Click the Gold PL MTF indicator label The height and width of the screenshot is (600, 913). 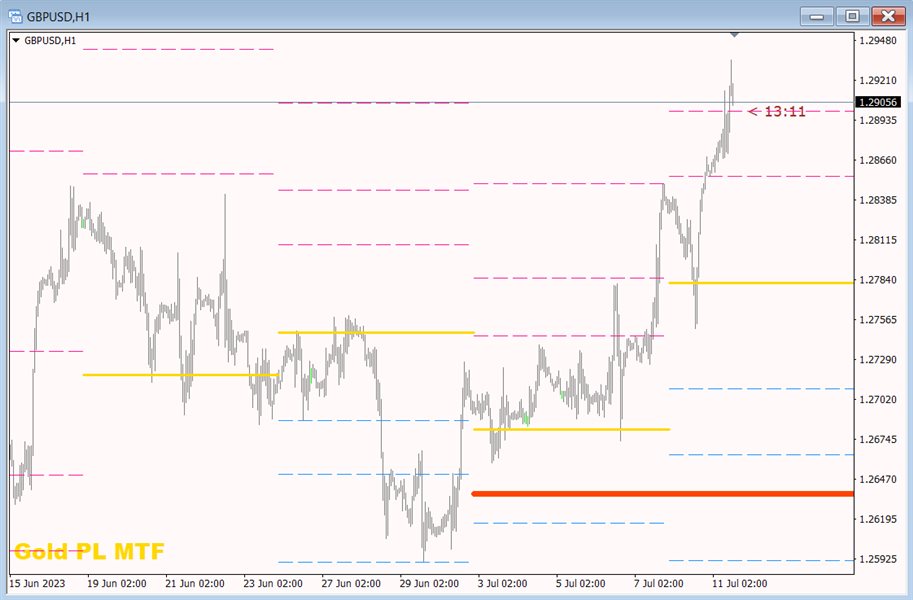click(x=89, y=551)
